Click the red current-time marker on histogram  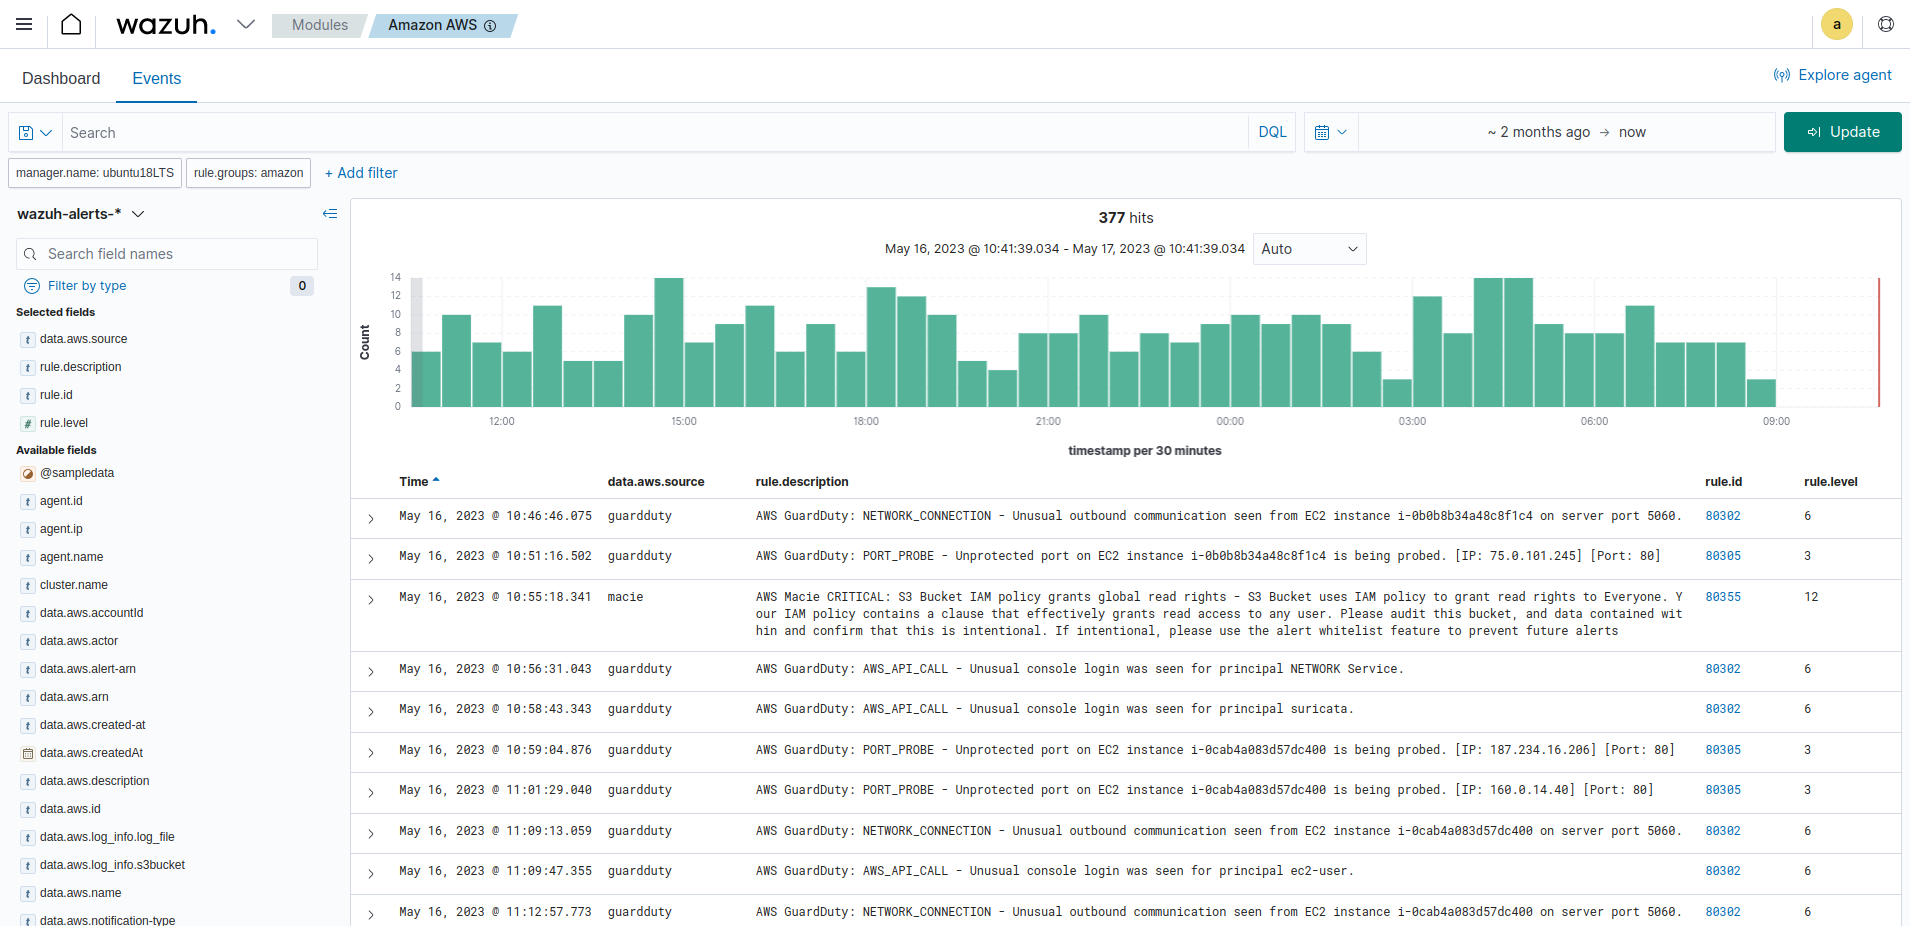click(1879, 342)
